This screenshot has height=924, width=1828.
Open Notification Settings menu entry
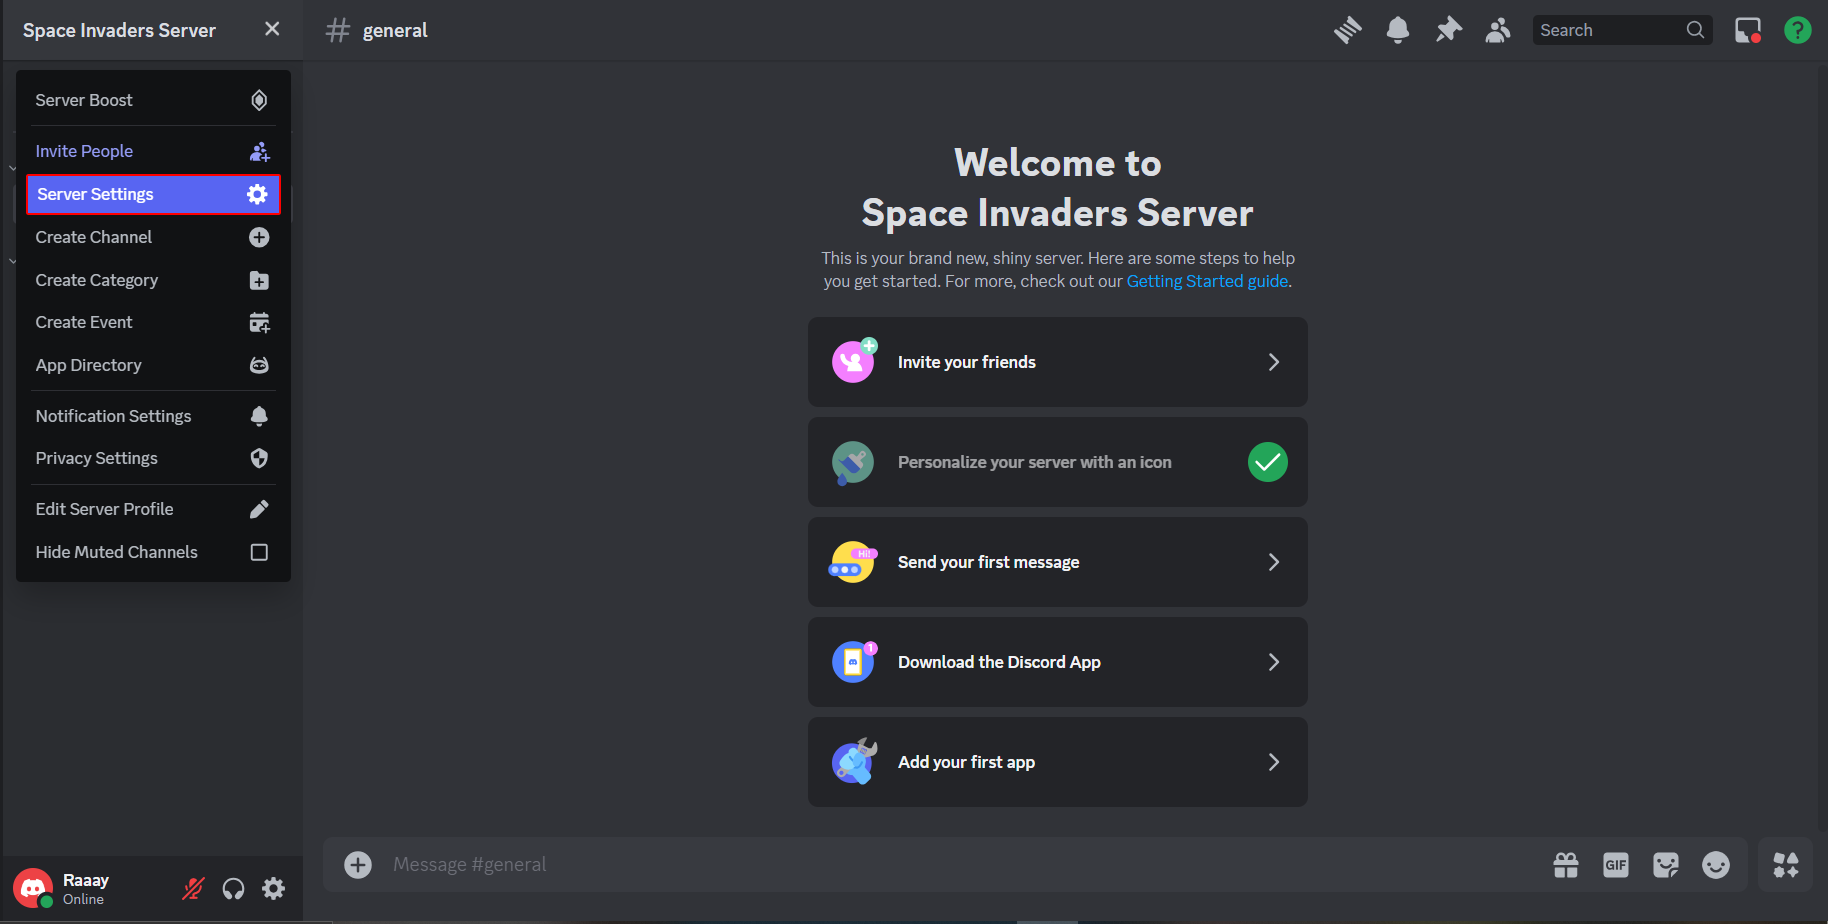point(153,416)
